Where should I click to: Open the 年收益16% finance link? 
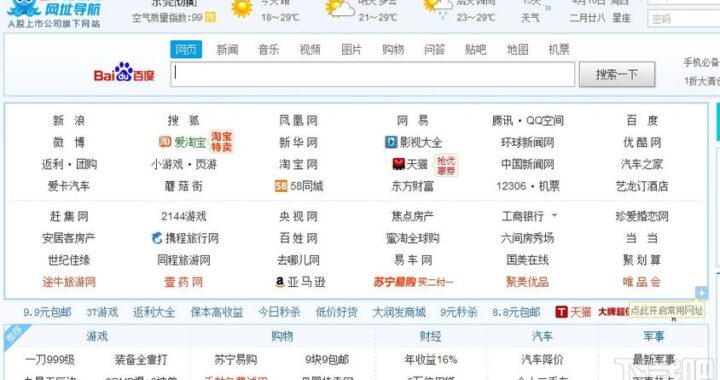[431, 359]
